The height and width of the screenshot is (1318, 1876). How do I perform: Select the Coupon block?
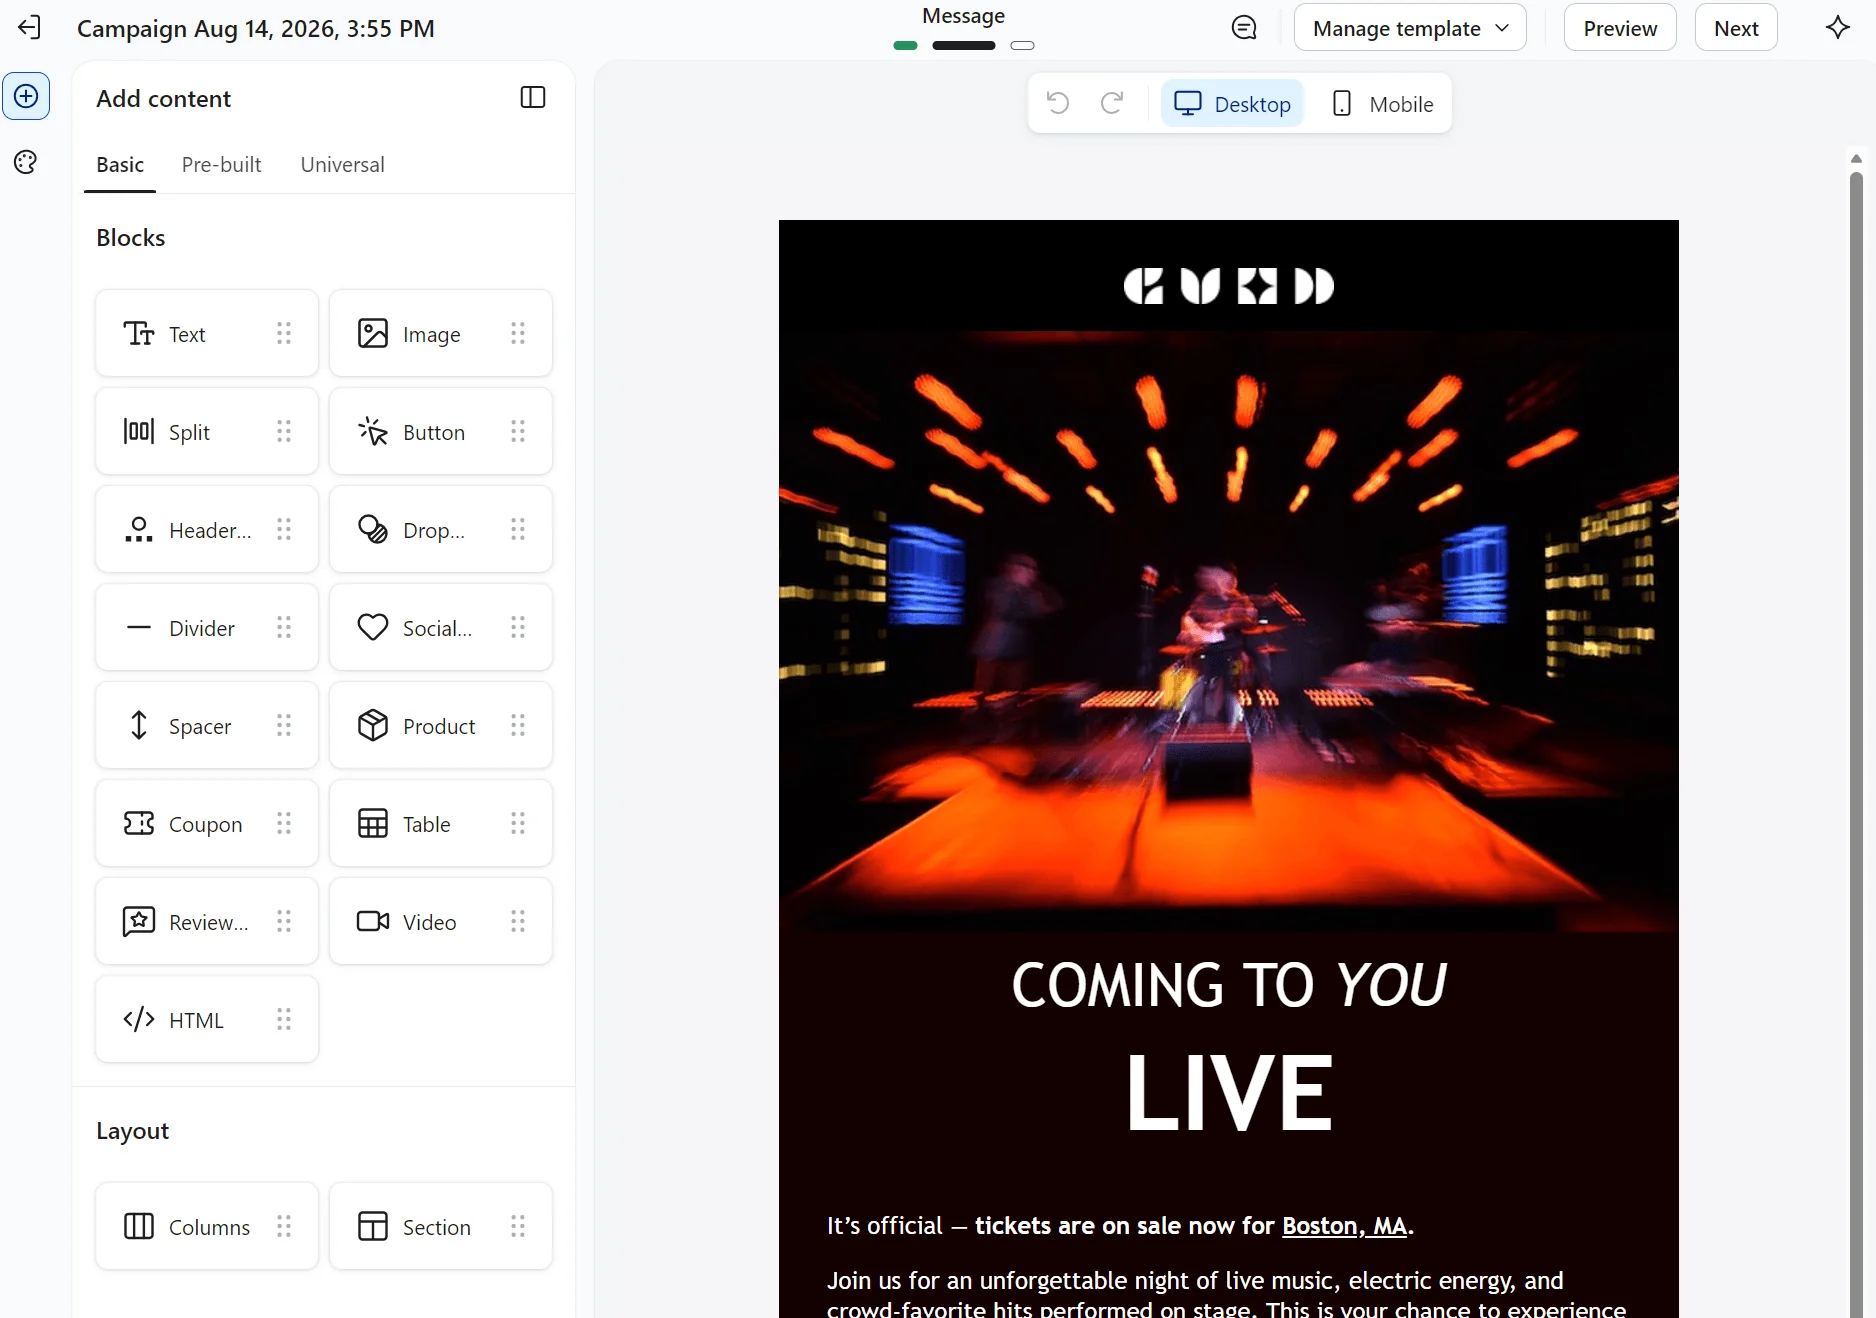tap(207, 824)
